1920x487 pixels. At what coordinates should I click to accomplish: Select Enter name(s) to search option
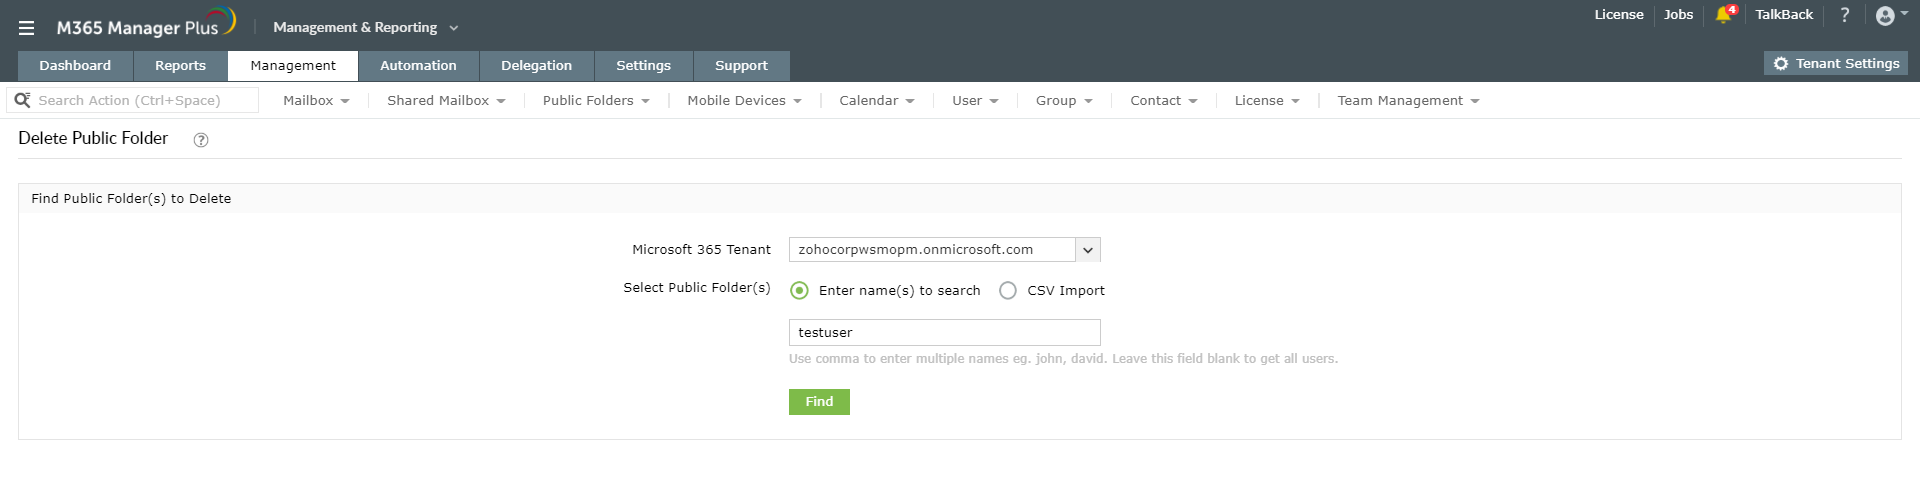pos(800,291)
